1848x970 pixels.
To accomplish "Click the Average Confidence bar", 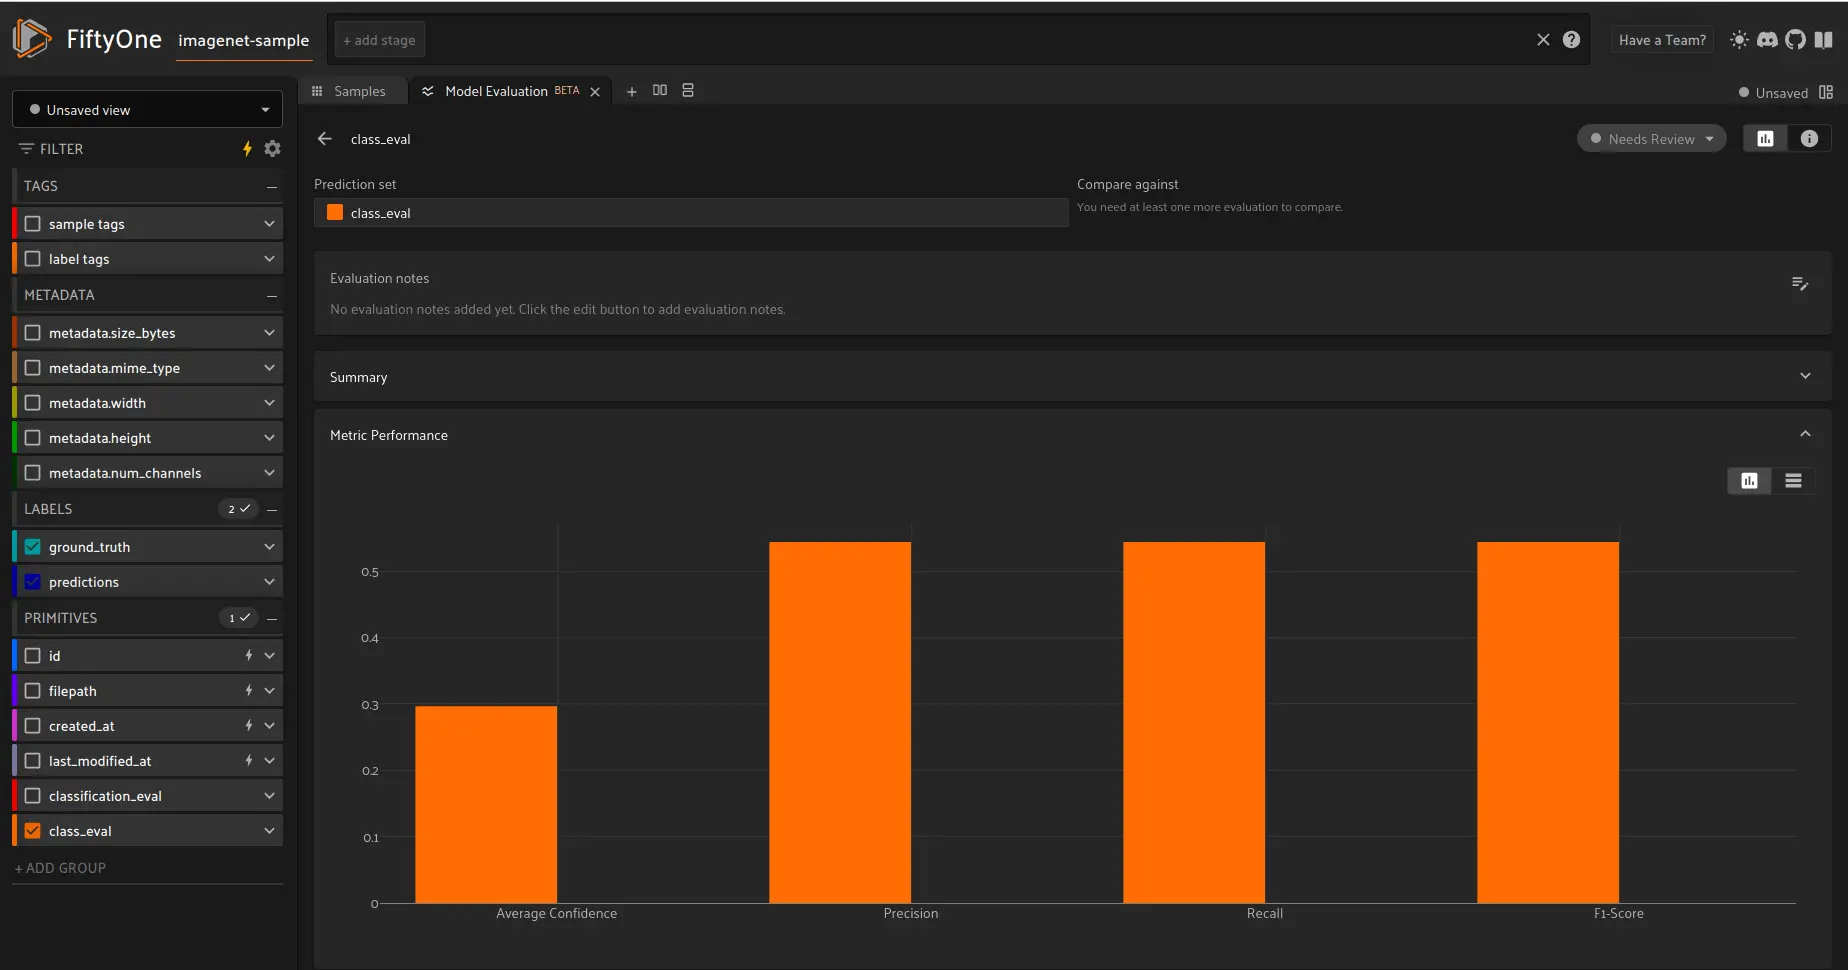I will 486,804.
